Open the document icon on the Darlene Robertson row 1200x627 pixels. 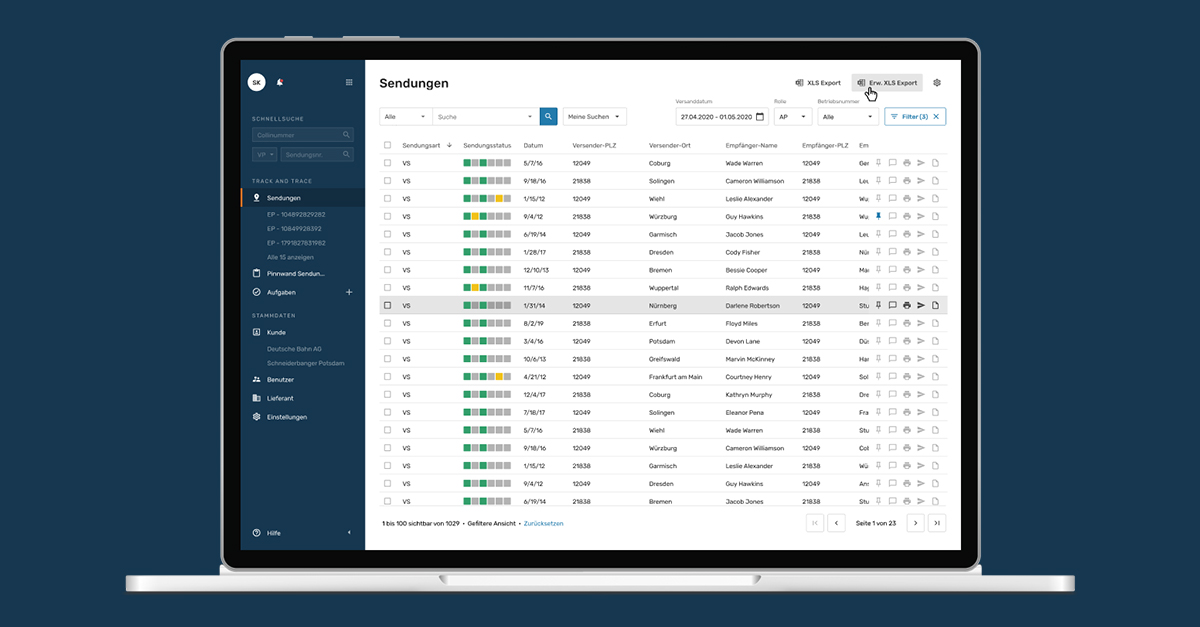pos(935,305)
